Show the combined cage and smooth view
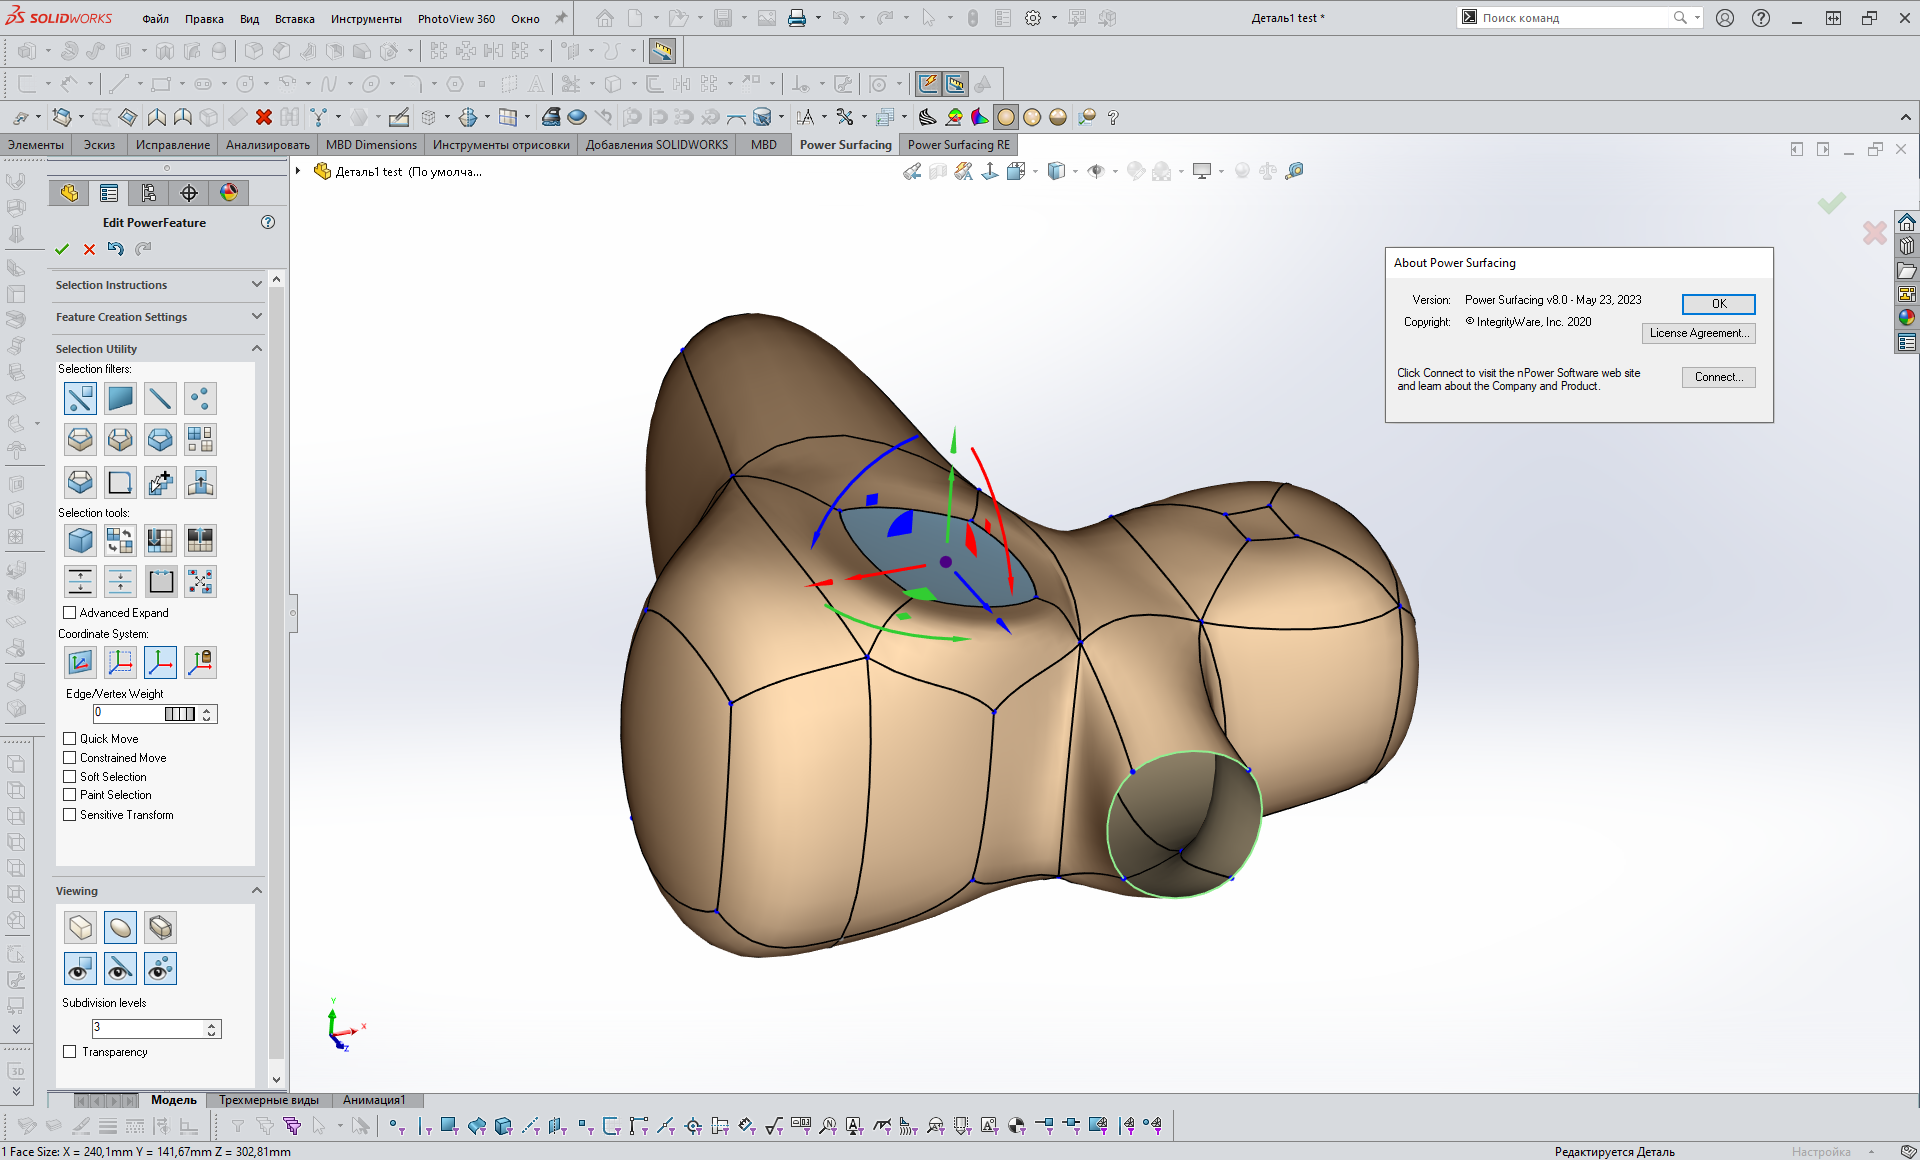The image size is (1920, 1160). [x=160, y=928]
